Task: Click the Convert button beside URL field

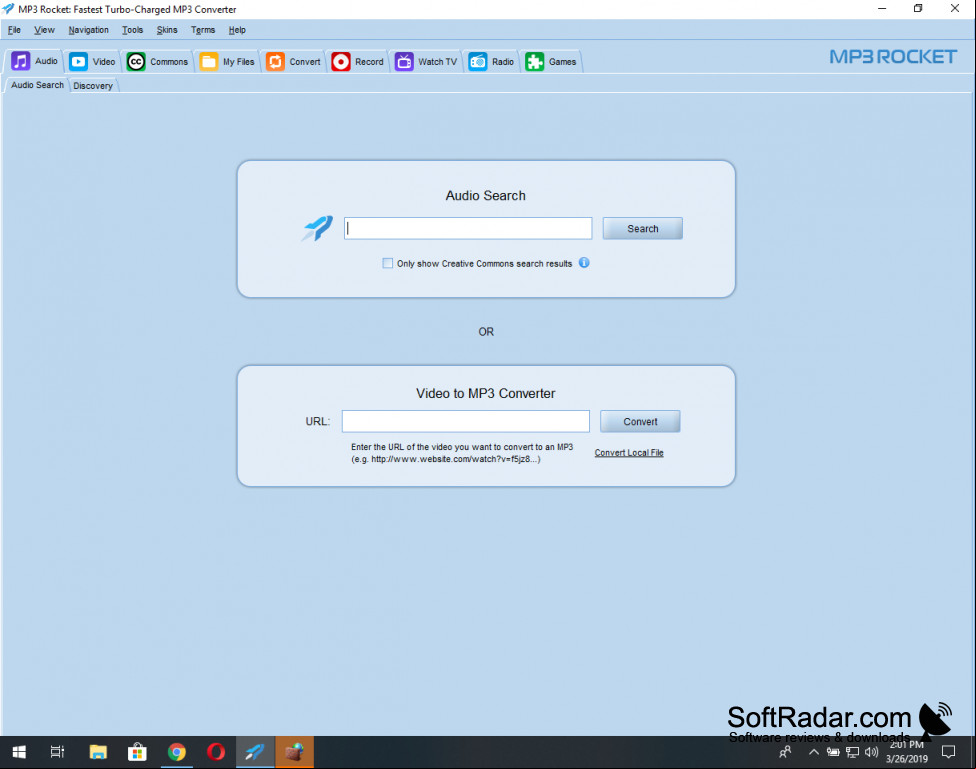Action: point(640,422)
